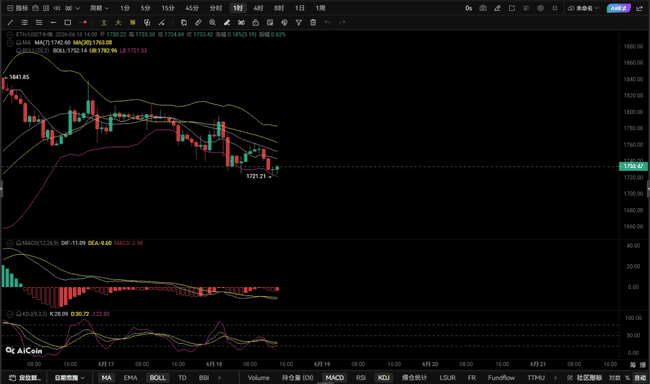Click the 0s delay indicator
650x384 pixels.
click(x=468, y=8)
